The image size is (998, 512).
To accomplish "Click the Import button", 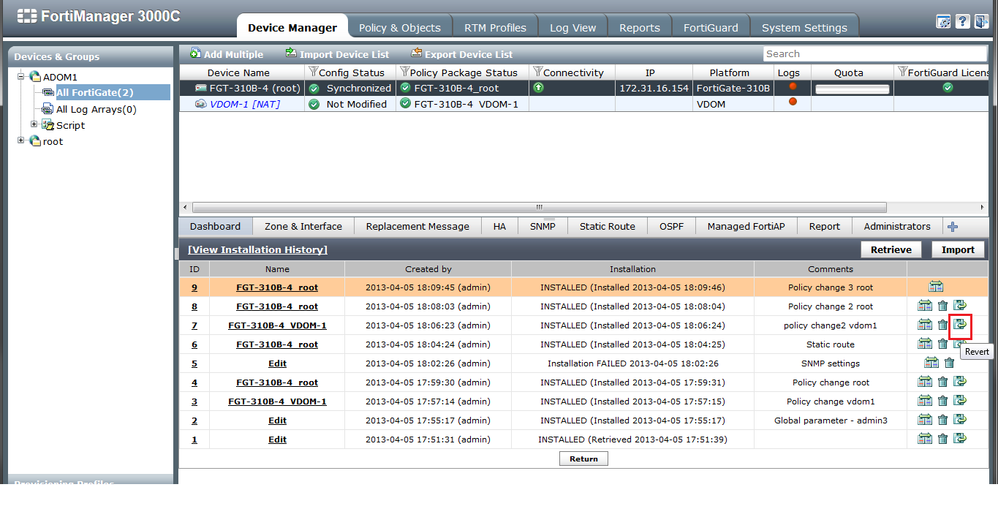I will point(958,249).
